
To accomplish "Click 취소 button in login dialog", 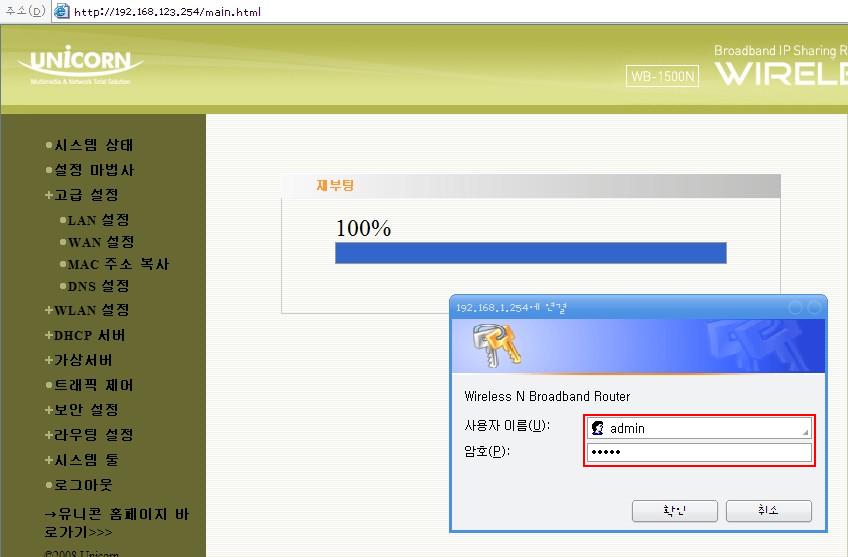I will (x=768, y=510).
